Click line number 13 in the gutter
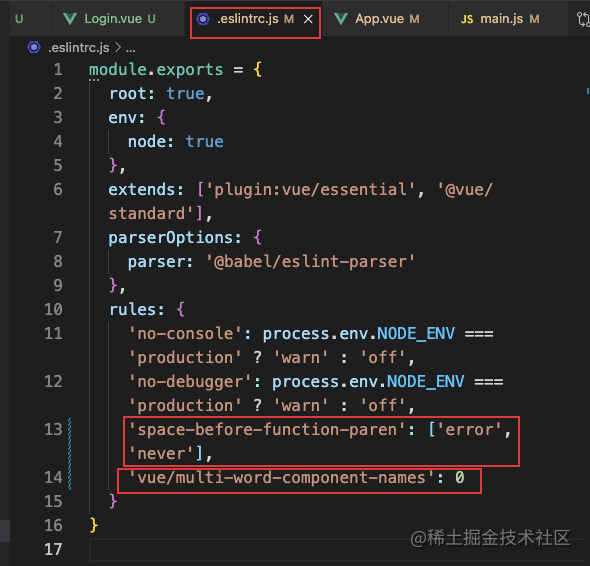The height and width of the screenshot is (566, 590). (x=53, y=429)
